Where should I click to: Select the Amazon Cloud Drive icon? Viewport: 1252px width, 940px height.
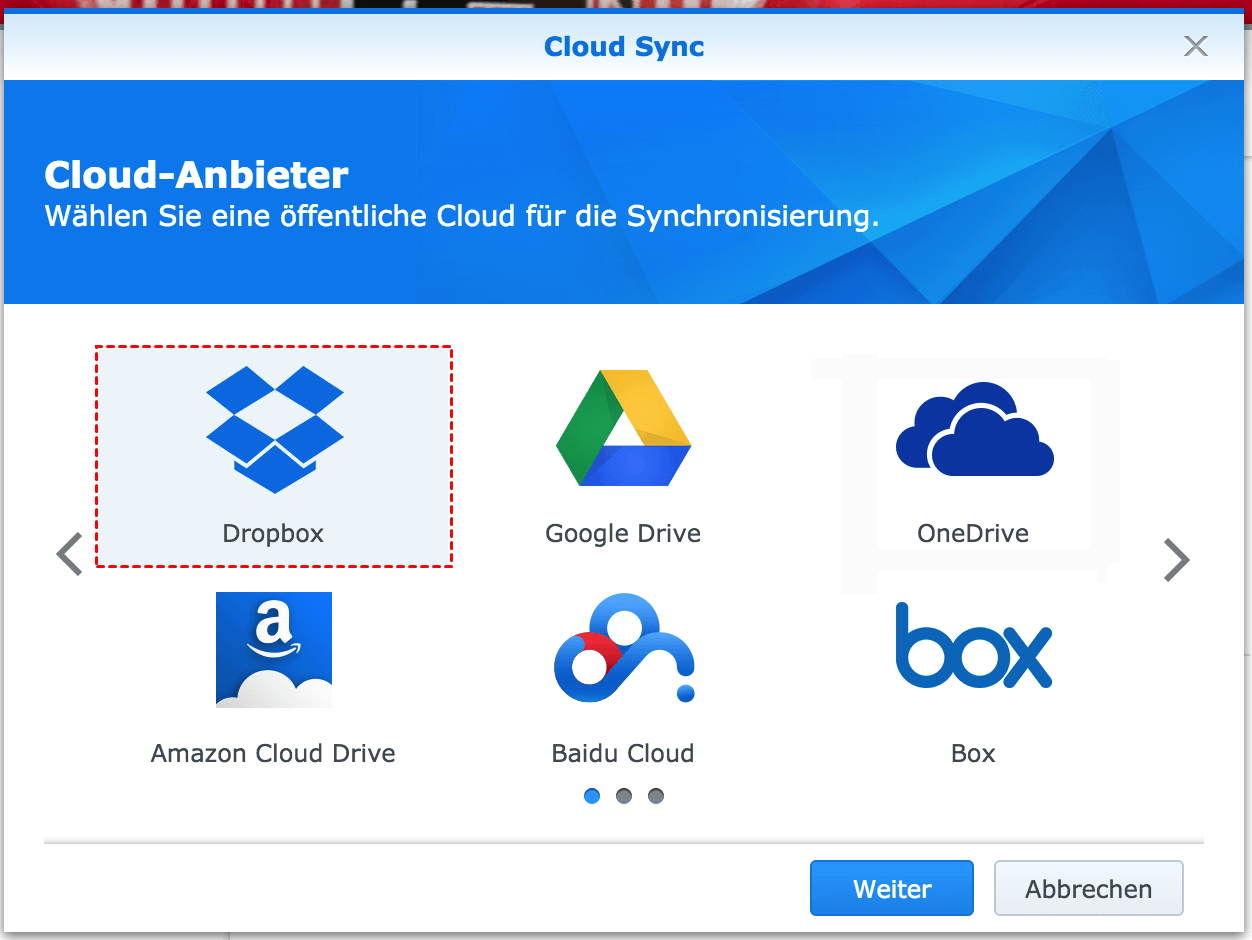274,650
